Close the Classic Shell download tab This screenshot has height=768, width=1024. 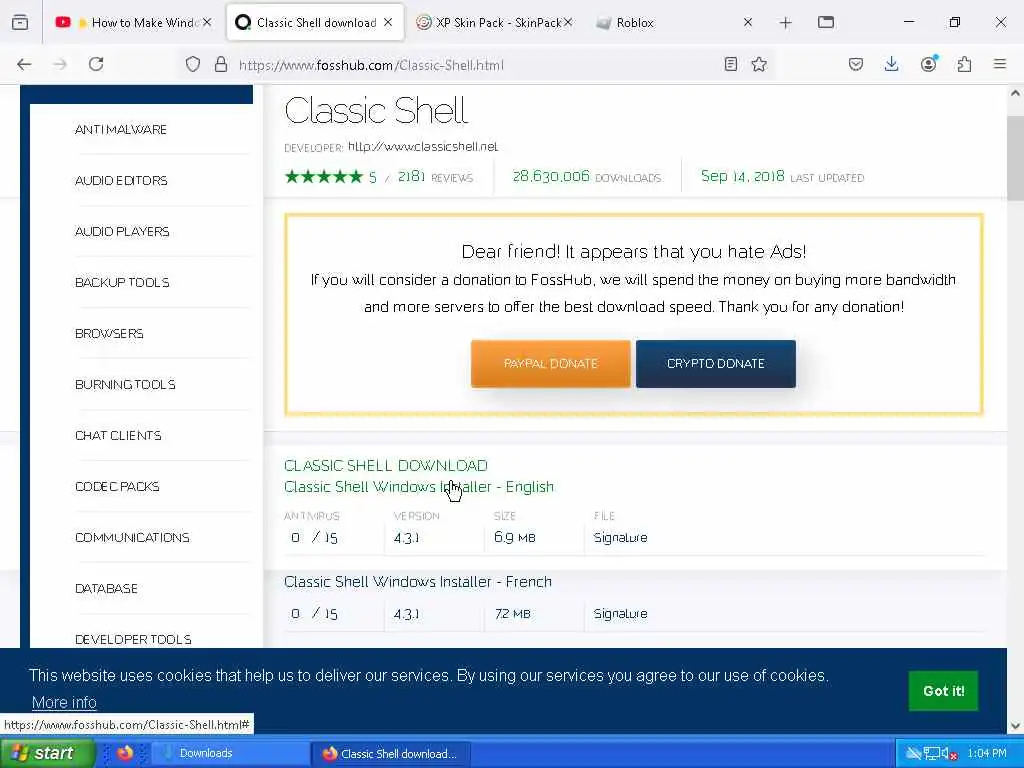(x=388, y=22)
